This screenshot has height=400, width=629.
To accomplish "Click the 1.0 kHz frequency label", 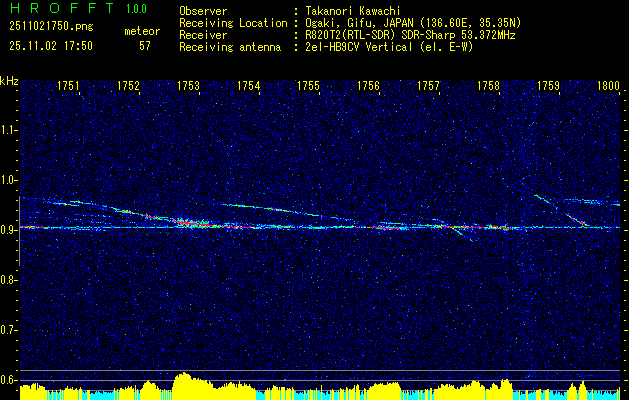I will pos(9,180).
